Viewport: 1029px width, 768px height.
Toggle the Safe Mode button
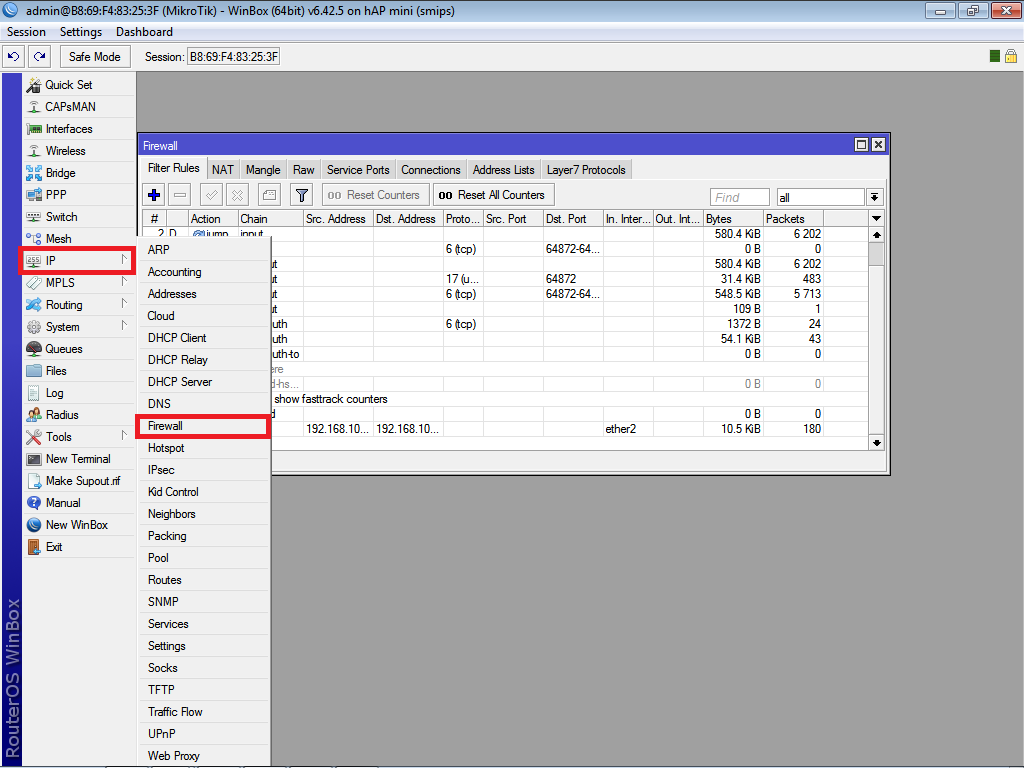[94, 56]
